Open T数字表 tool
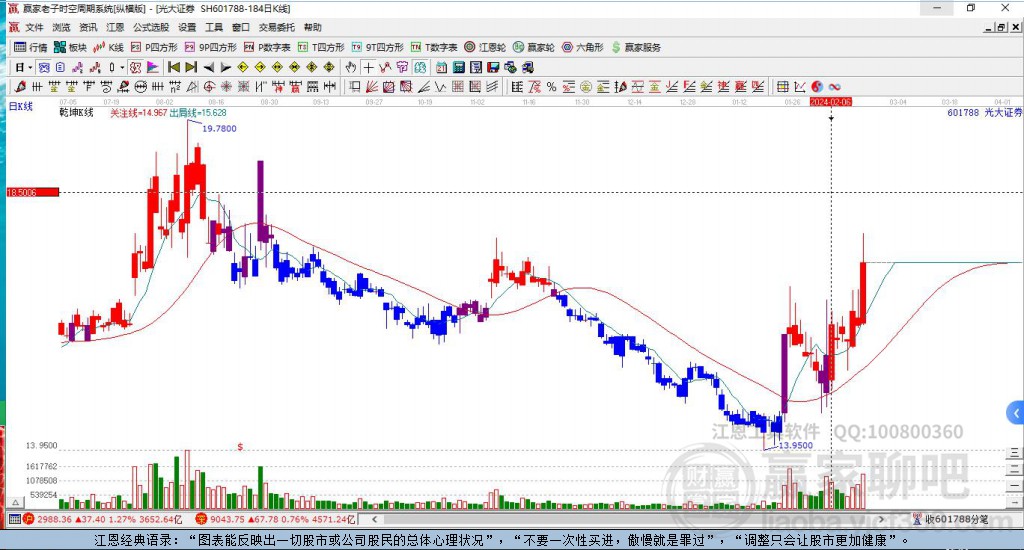Screen dimensions: 1024x550 (x=434, y=47)
